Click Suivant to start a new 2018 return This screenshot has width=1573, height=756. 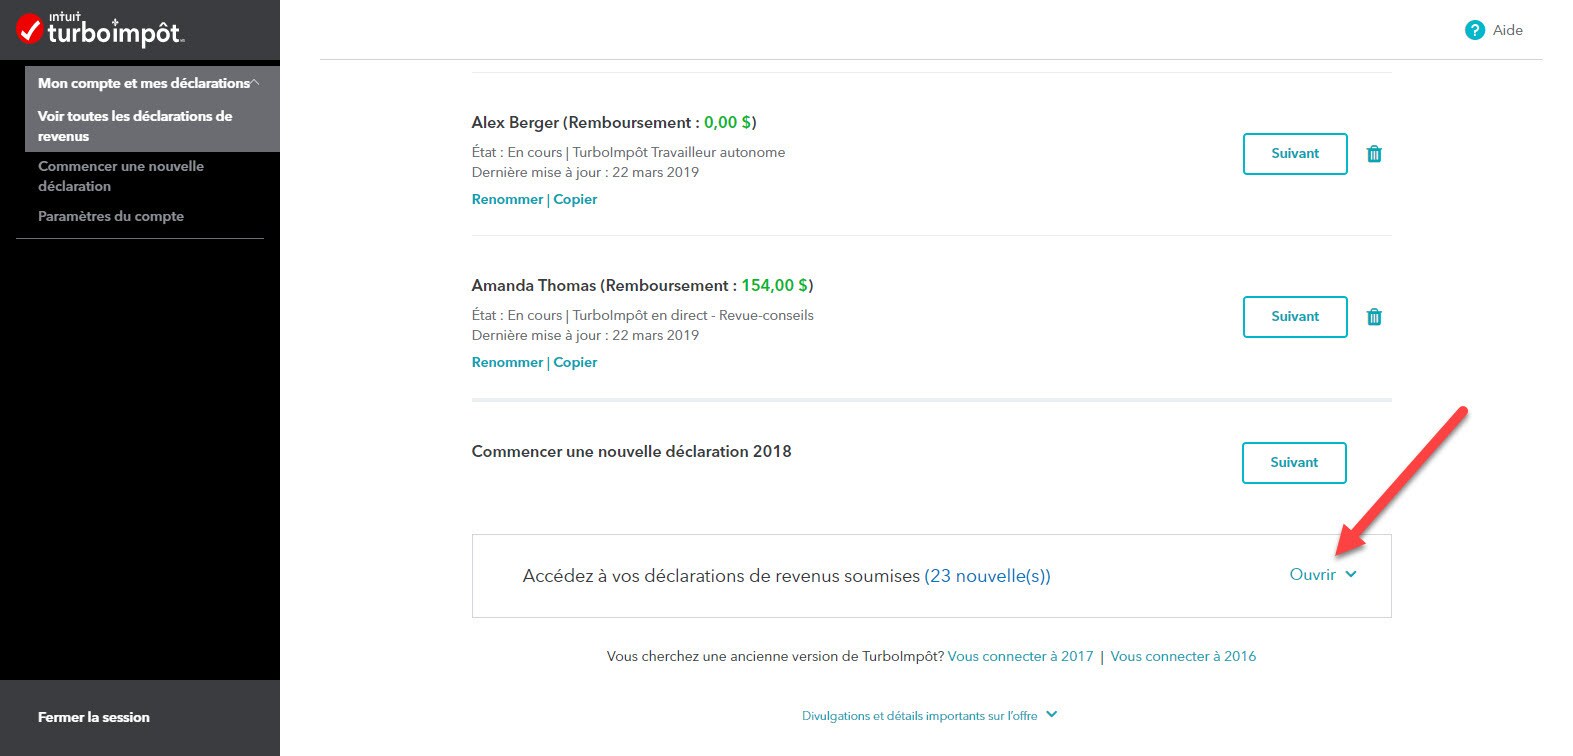(x=1294, y=463)
